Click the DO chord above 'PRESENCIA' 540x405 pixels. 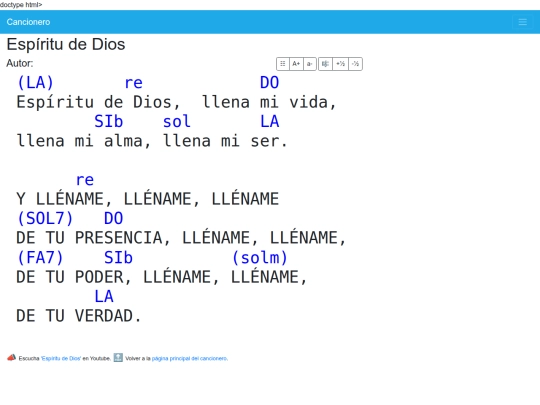114,218
